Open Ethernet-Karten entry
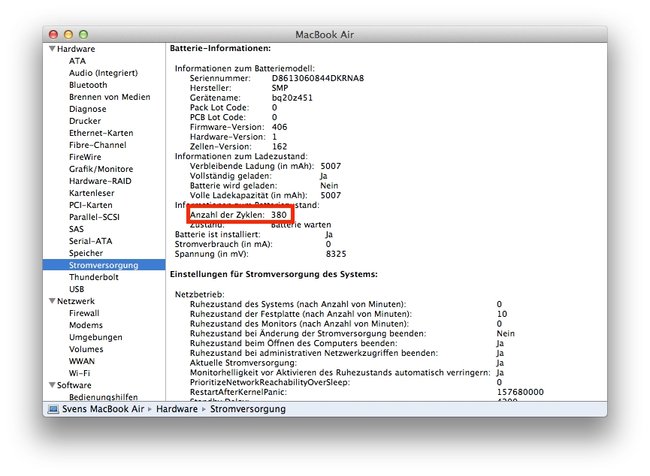 point(101,133)
